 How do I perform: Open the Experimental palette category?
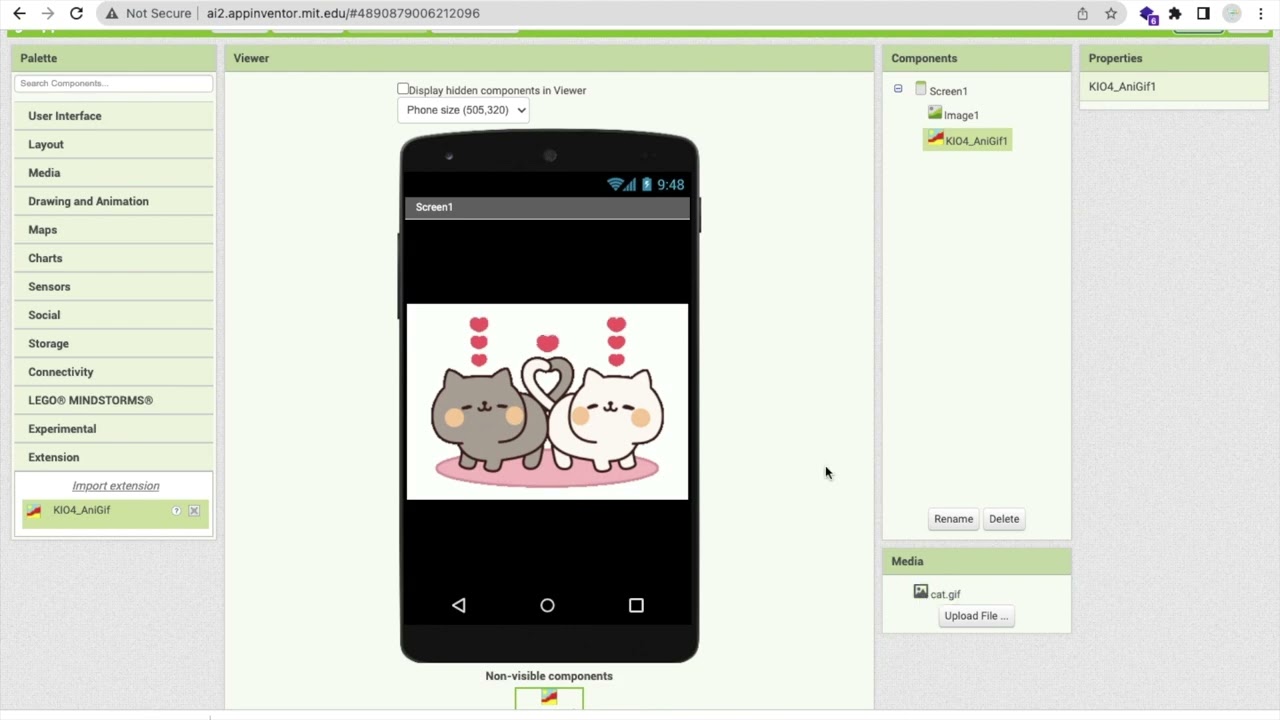tap(114, 429)
